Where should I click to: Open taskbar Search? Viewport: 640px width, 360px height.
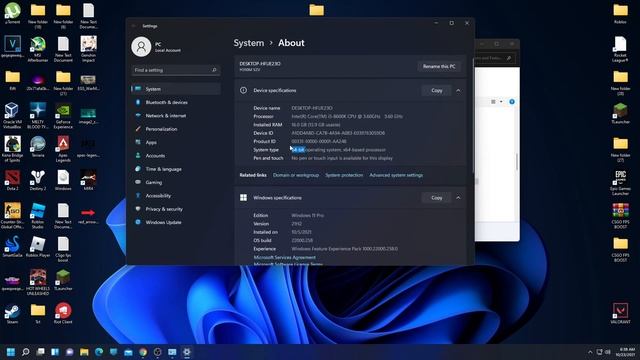[x=26, y=352]
